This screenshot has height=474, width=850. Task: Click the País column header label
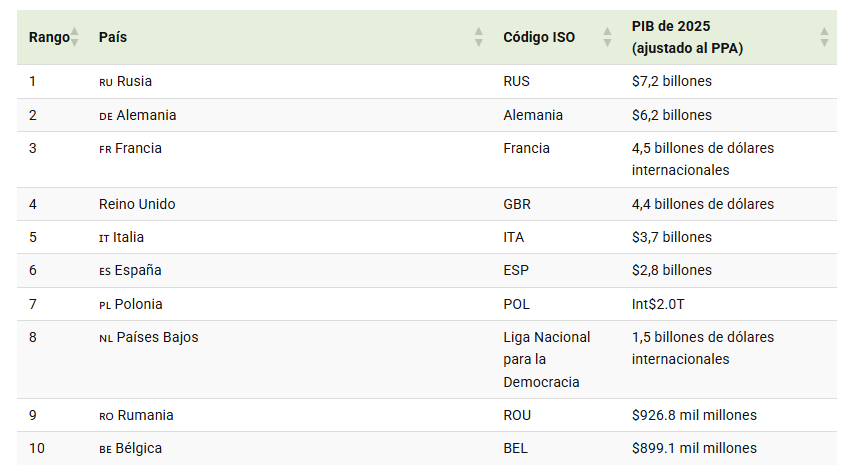113,37
